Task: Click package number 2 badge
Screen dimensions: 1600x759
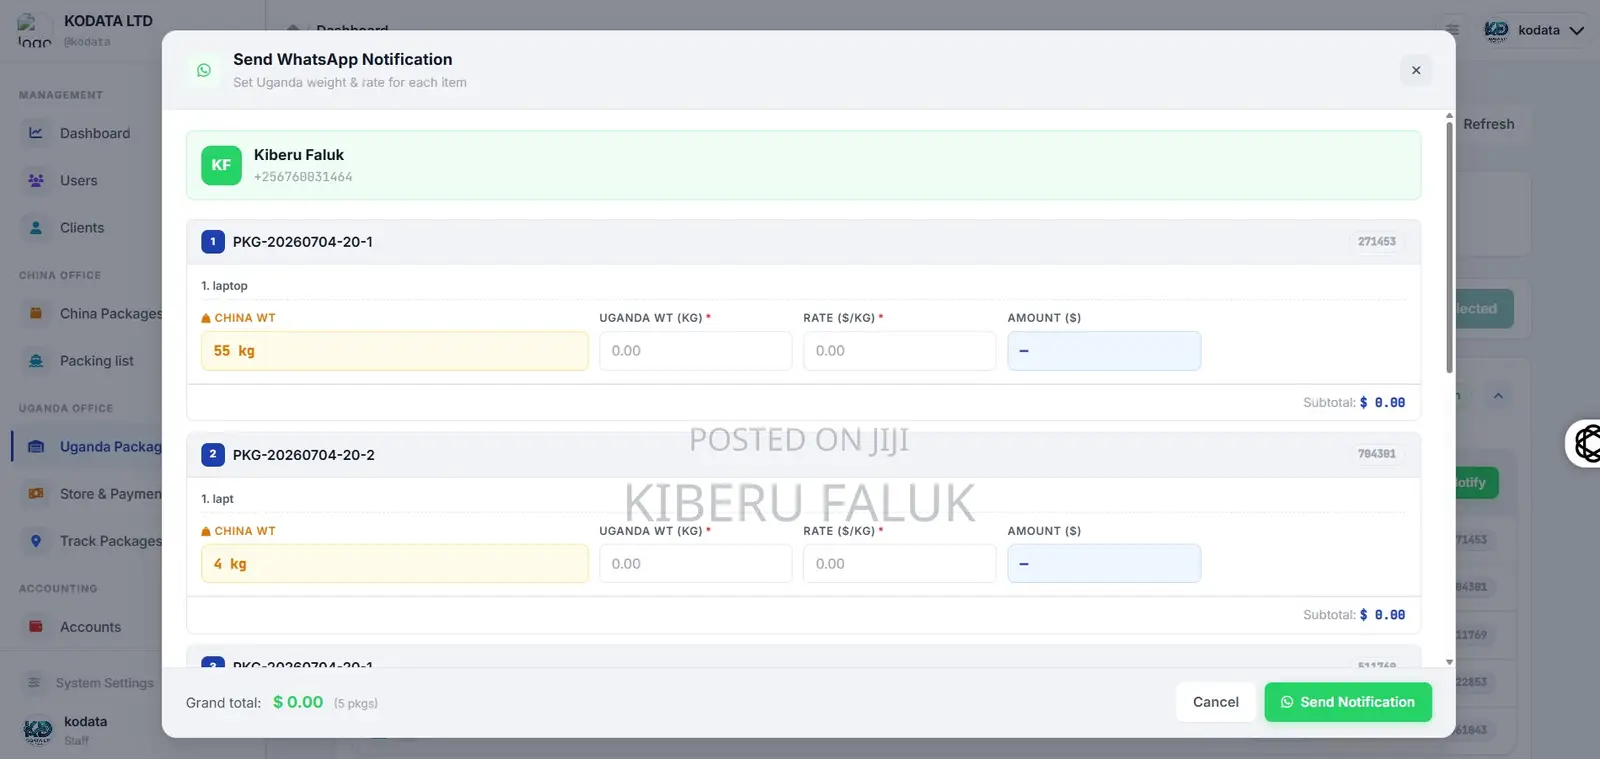Action: 212,454
